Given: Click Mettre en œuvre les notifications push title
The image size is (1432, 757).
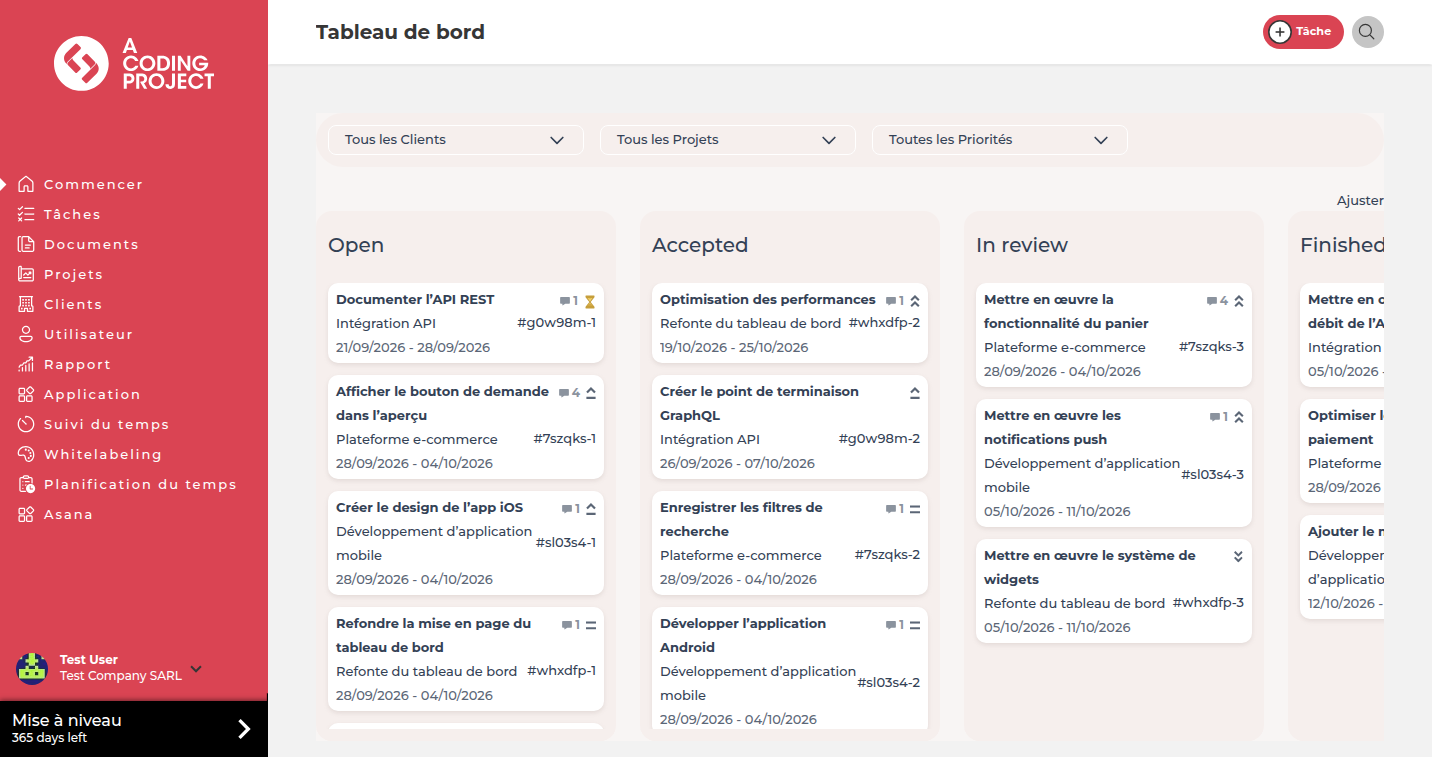Looking at the screenshot, I should [x=1052, y=427].
